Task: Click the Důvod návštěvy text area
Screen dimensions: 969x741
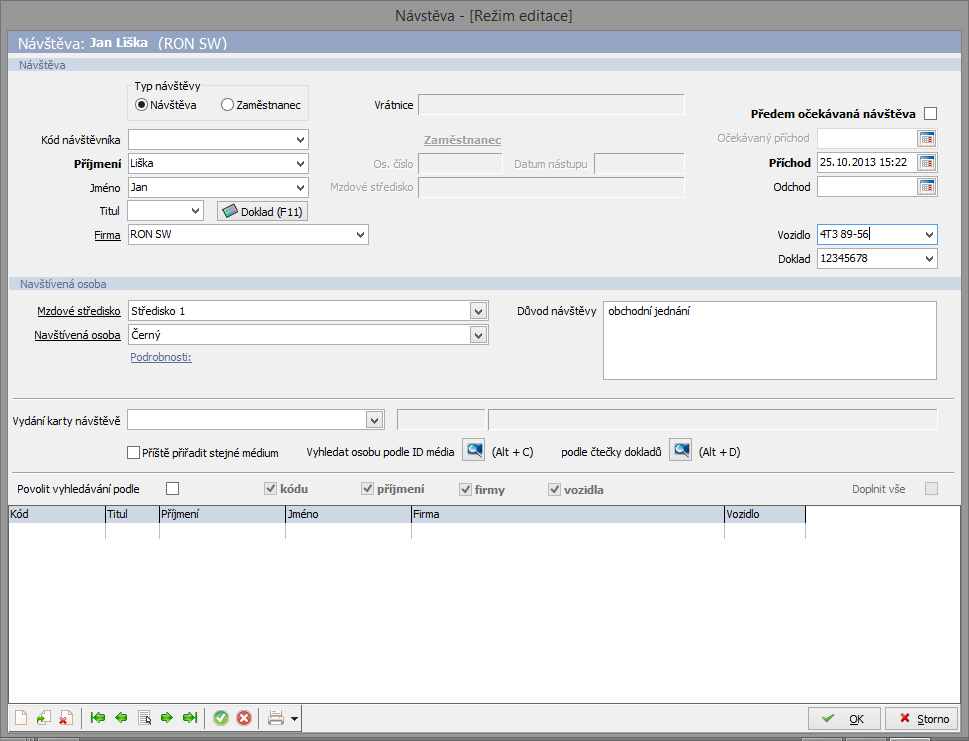Action: click(x=770, y=341)
